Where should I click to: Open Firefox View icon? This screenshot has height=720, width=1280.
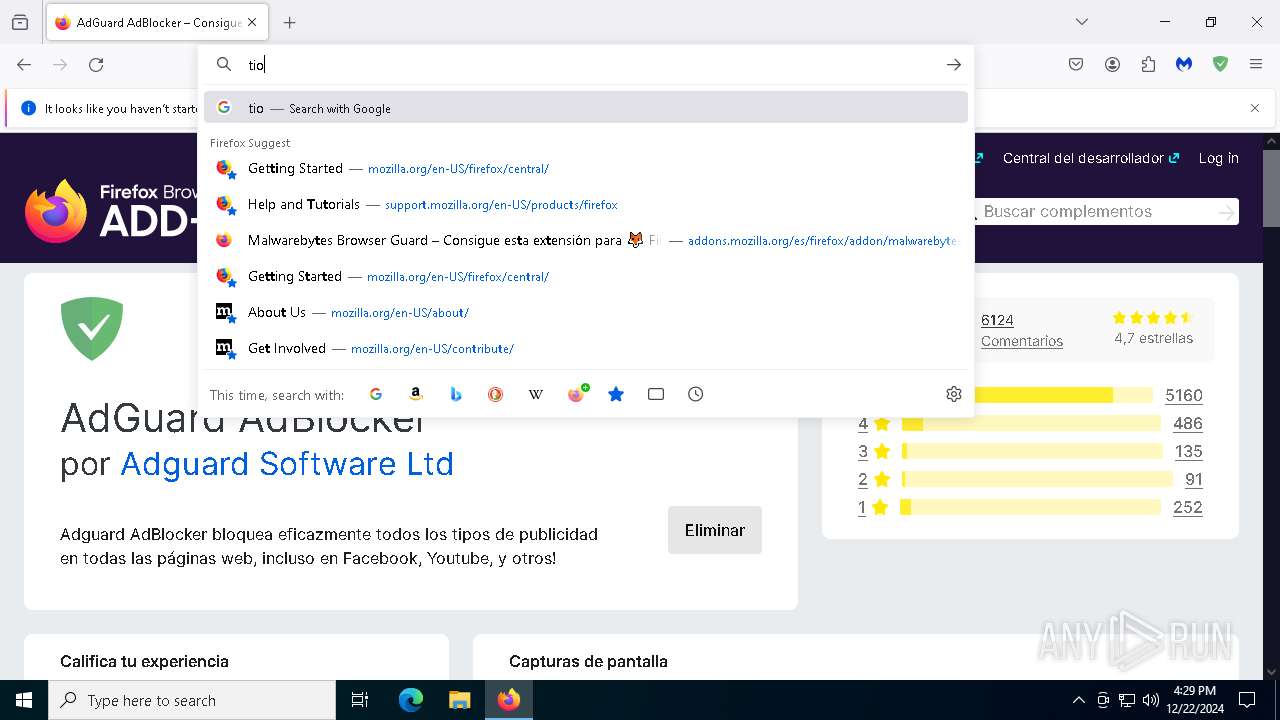pyautogui.click(x=20, y=22)
